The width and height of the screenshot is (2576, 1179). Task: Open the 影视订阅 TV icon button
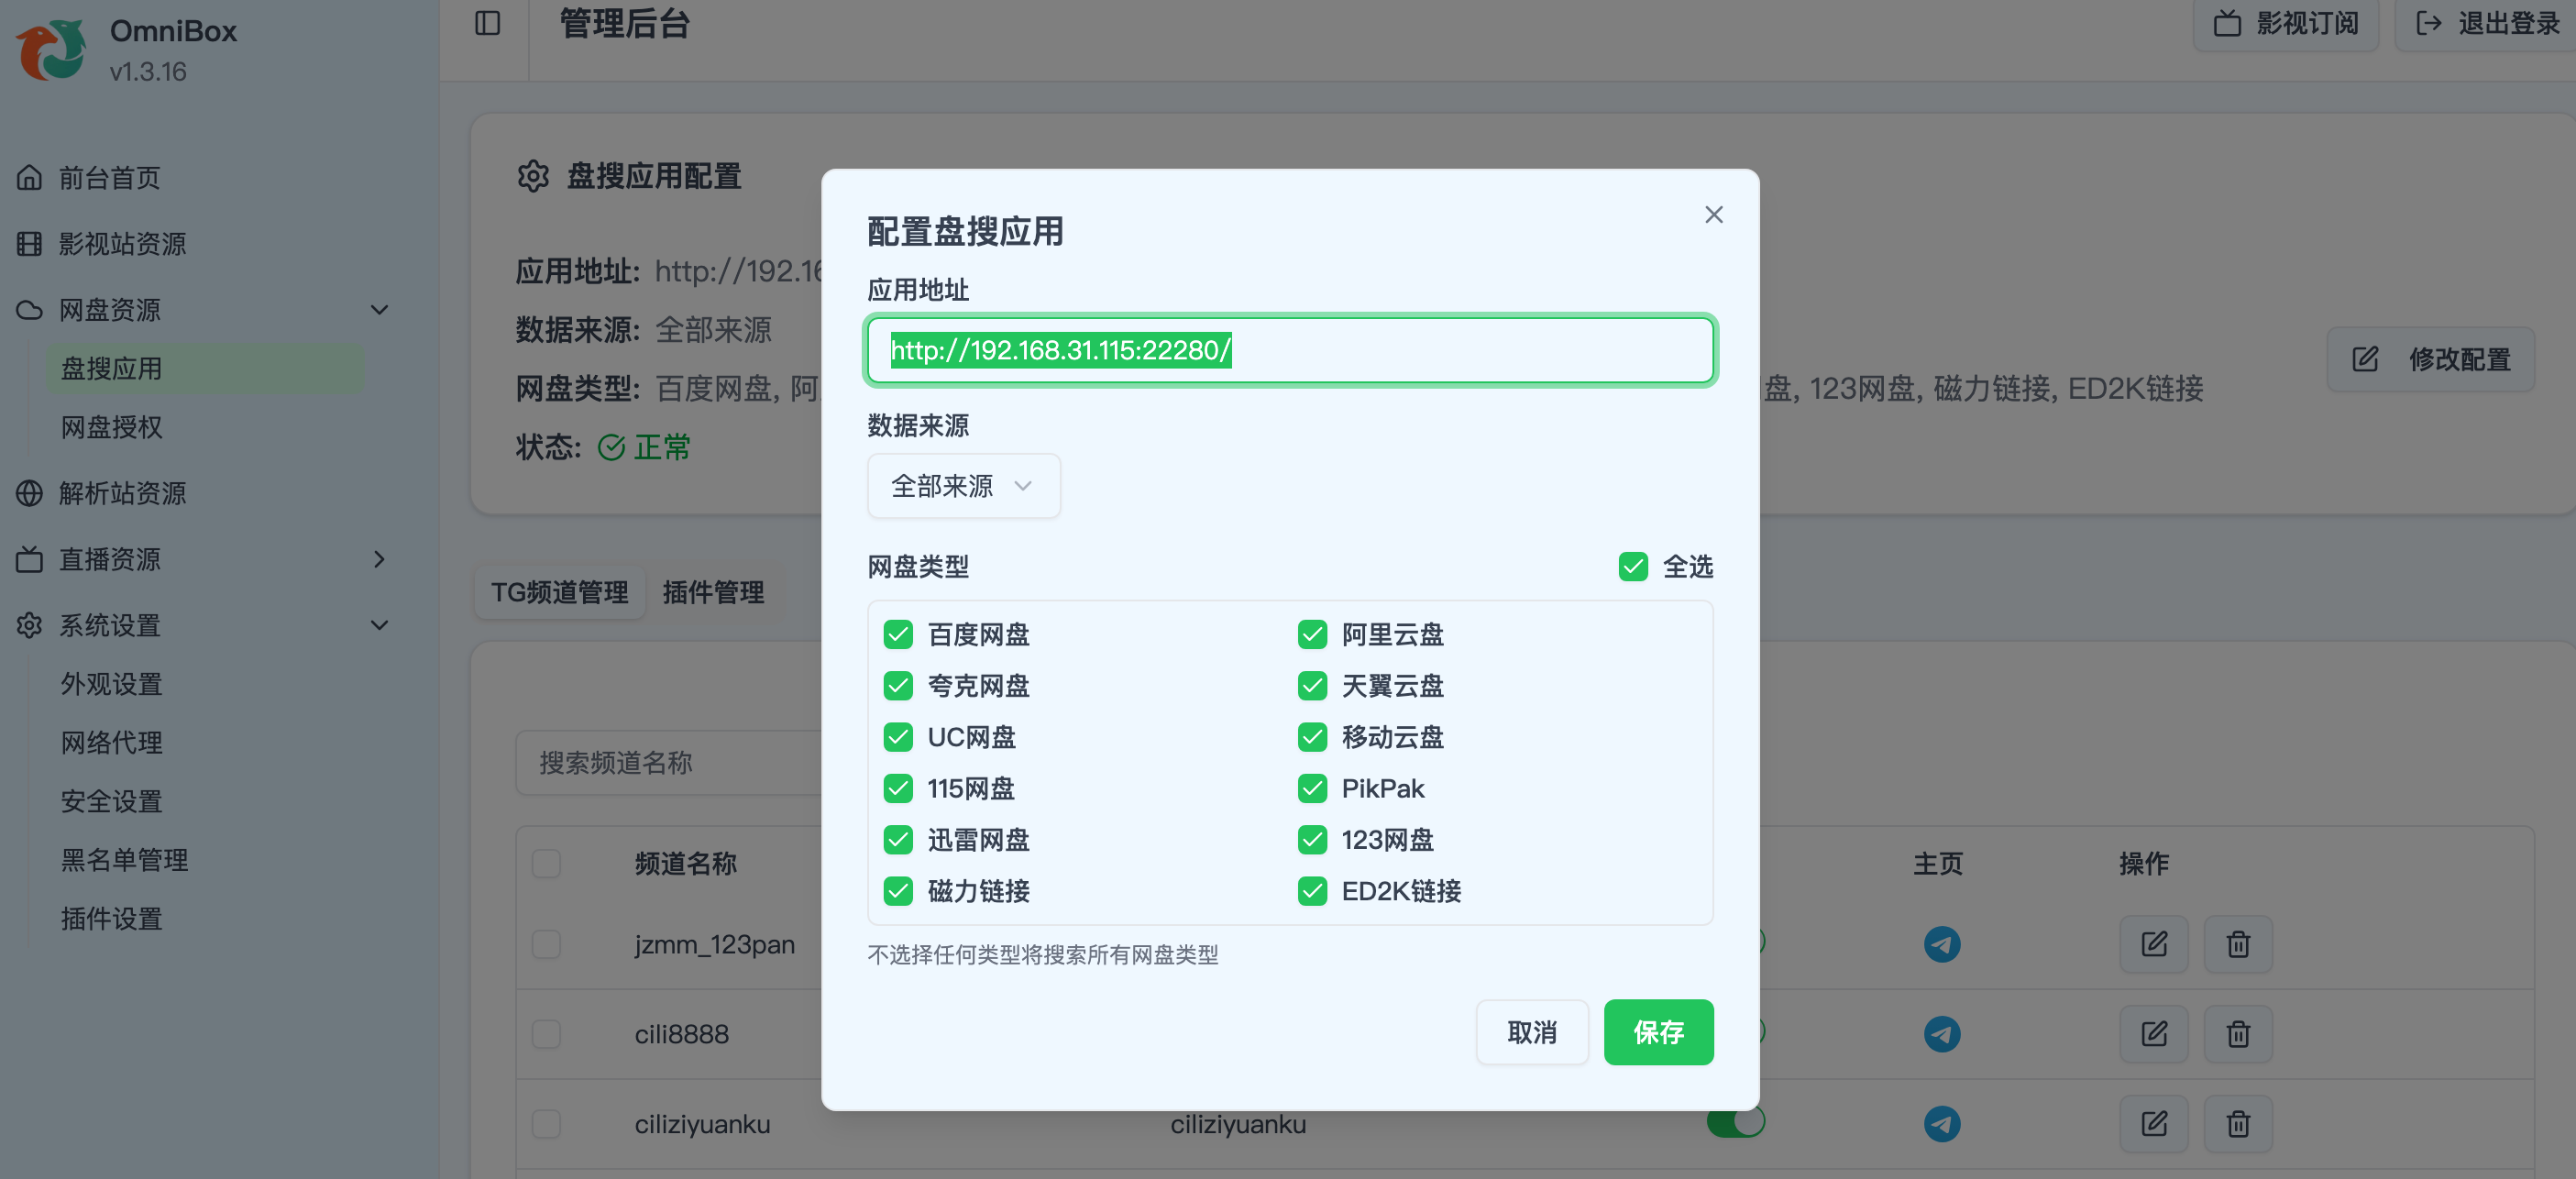[2285, 23]
